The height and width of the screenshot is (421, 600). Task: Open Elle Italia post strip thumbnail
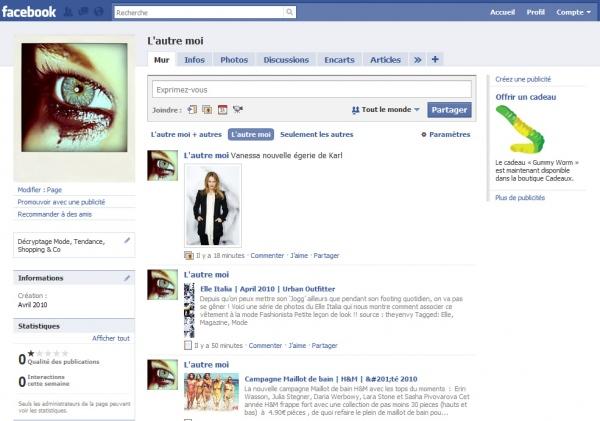[189, 310]
